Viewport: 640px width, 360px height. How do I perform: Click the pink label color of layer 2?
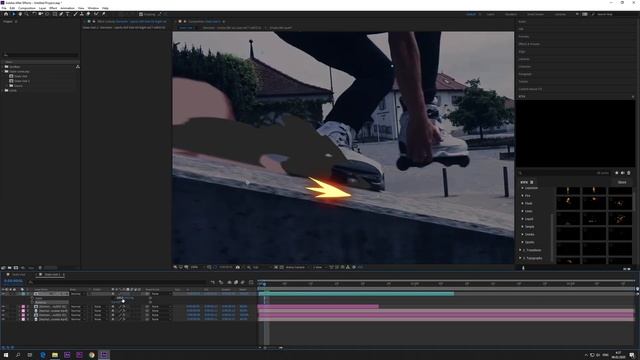point(23,307)
